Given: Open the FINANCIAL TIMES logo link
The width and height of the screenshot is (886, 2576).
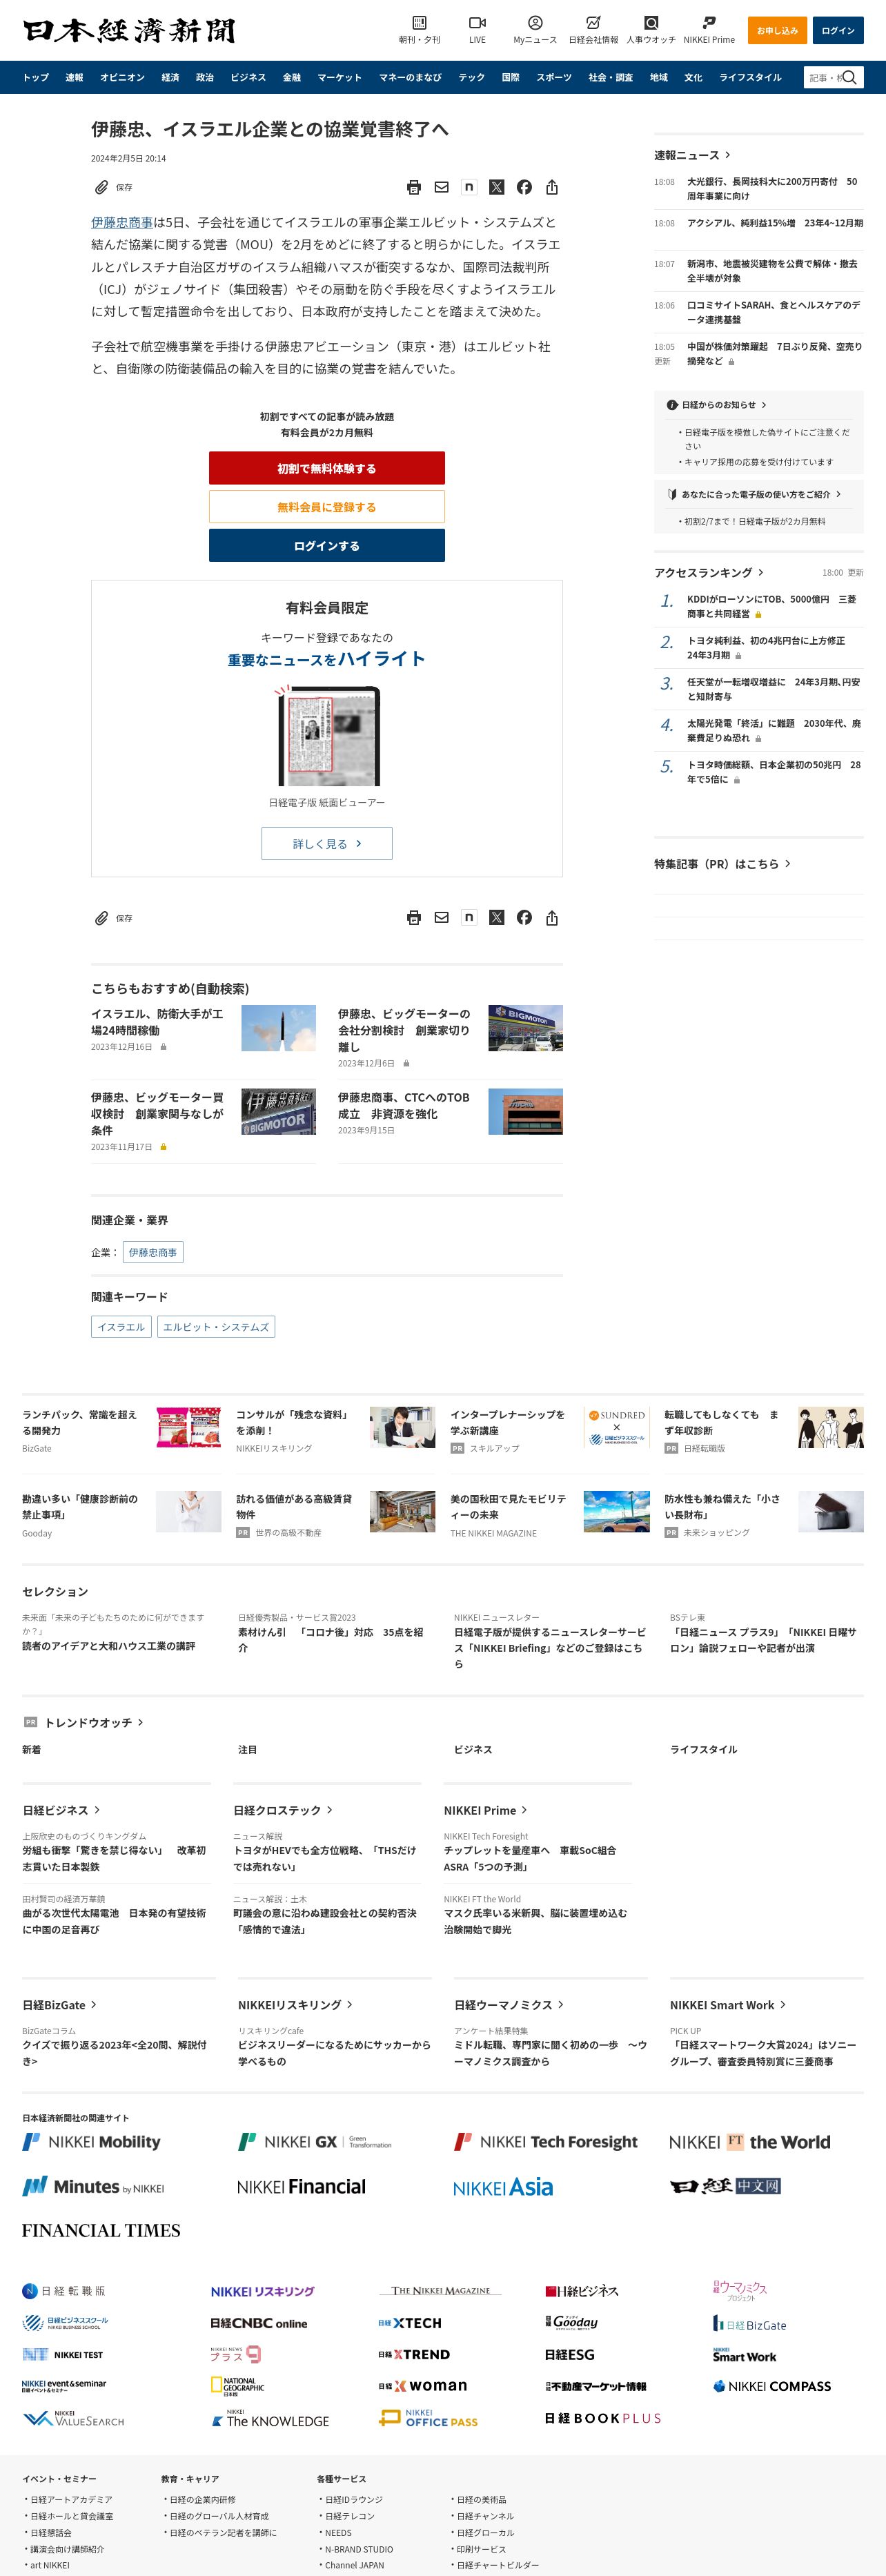Looking at the screenshot, I should pos(101,2230).
